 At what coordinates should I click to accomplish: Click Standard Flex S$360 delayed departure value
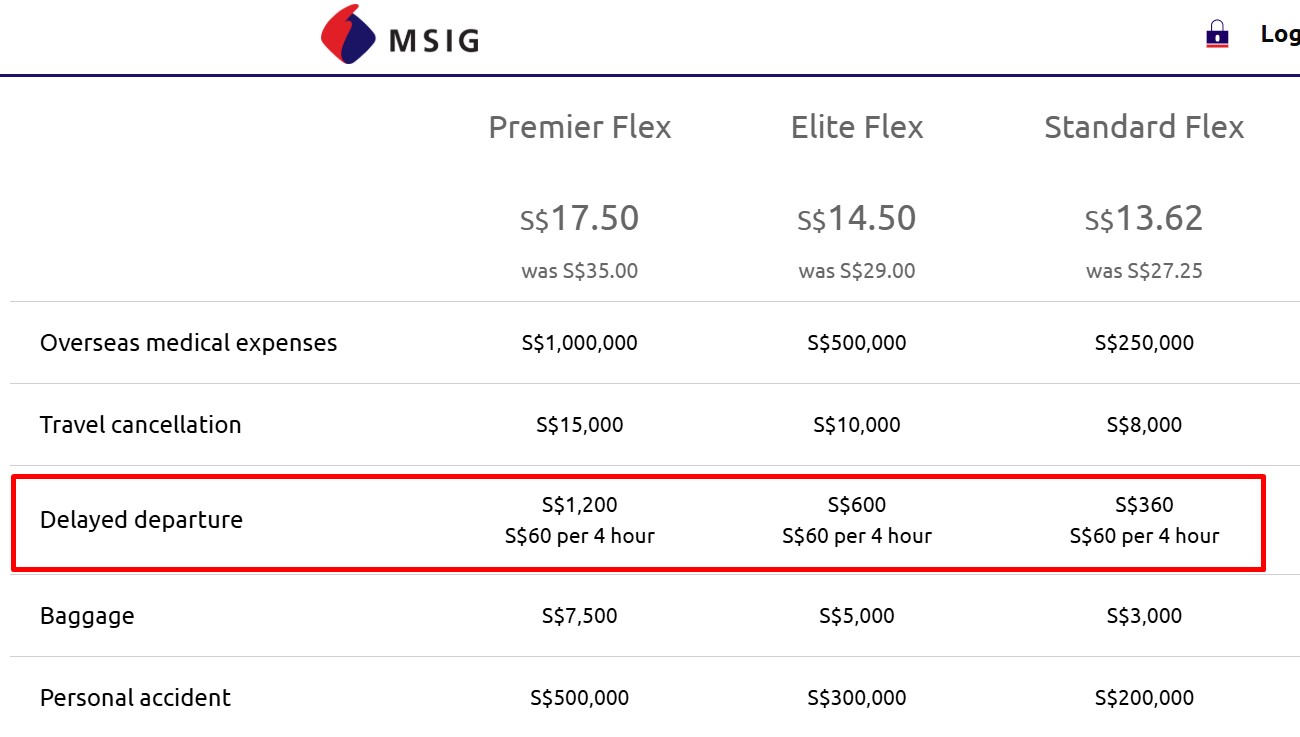[1144, 505]
